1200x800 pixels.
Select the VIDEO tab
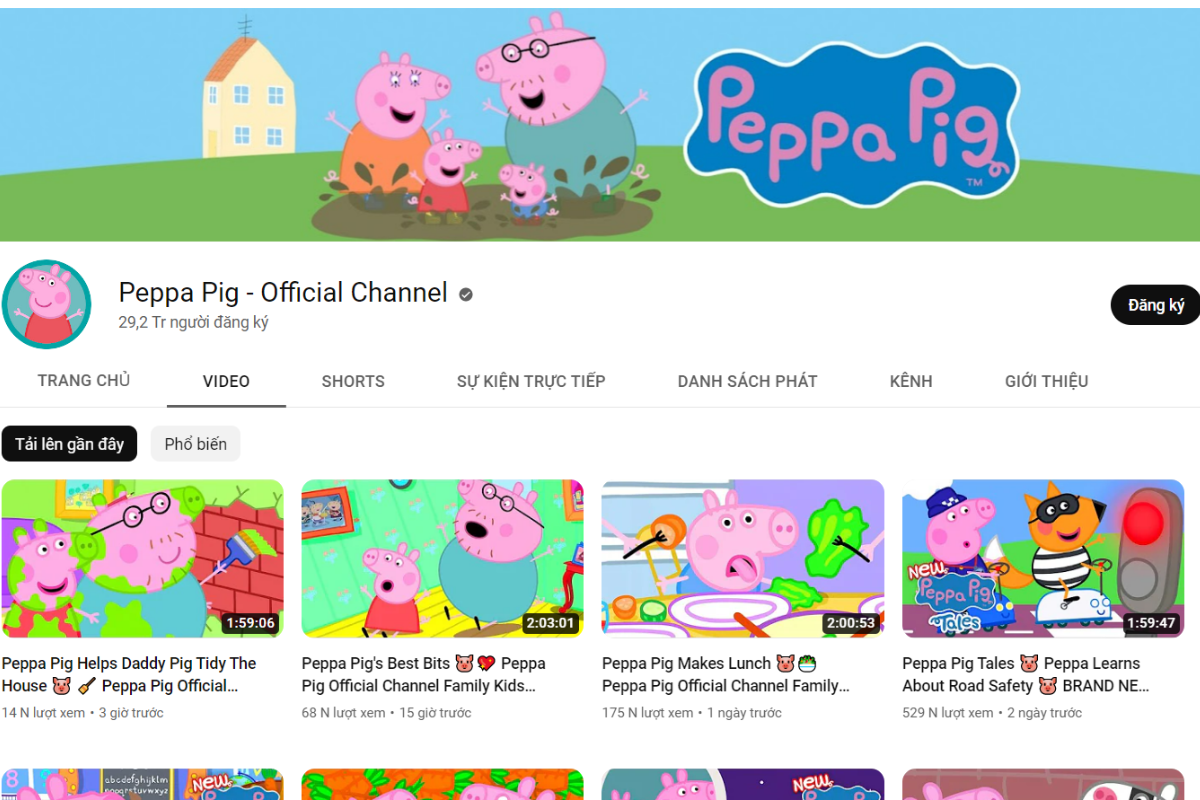[226, 381]
